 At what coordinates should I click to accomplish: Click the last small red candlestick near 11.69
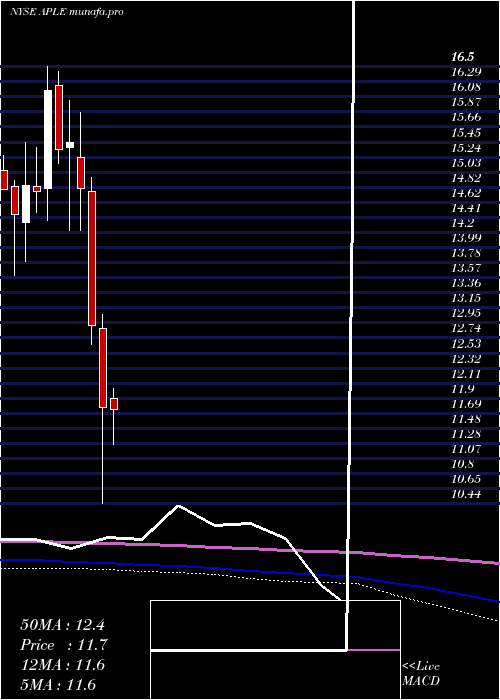coord(114,404)
